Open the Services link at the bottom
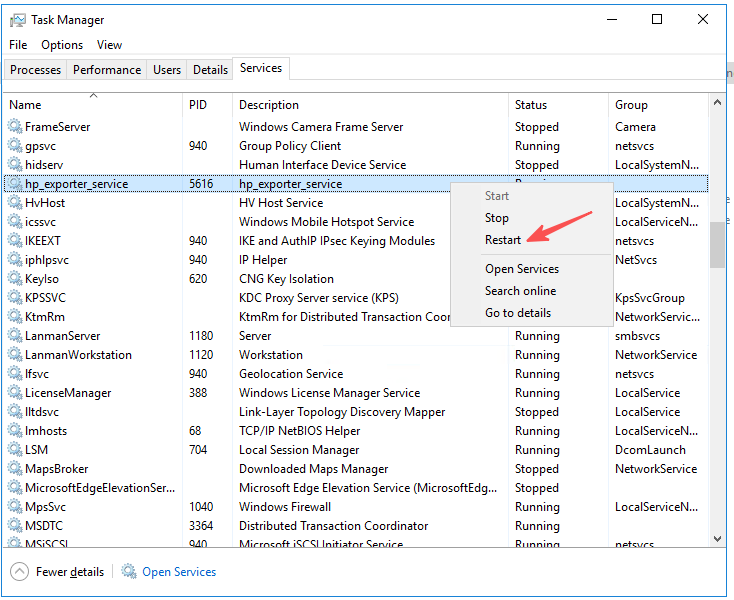 (x=179, y=572)
